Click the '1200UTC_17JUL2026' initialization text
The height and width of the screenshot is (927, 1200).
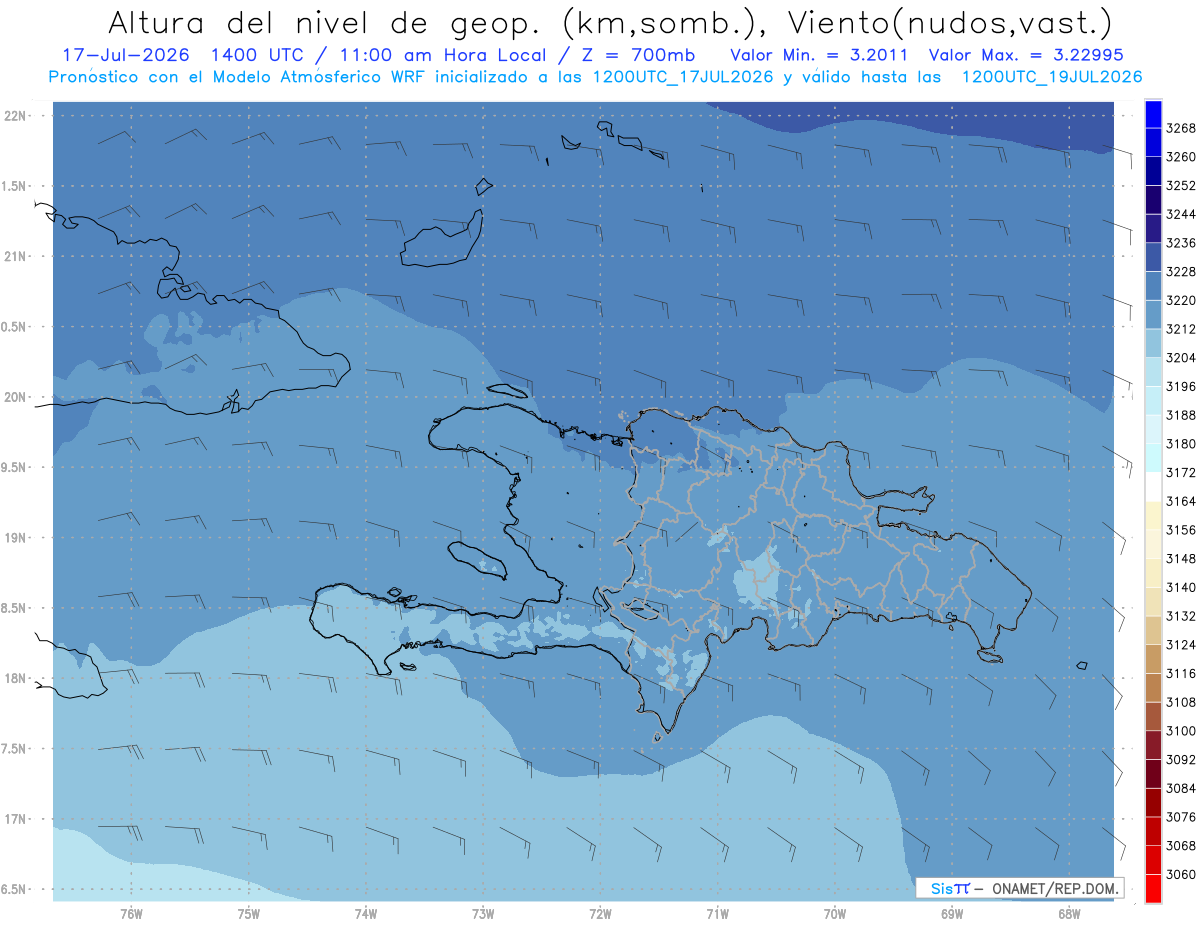(682, 77)
